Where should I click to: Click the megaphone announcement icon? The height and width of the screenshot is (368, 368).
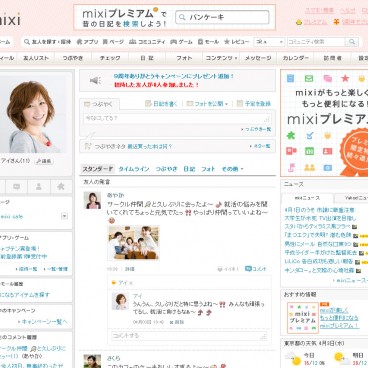coord(95,80)
